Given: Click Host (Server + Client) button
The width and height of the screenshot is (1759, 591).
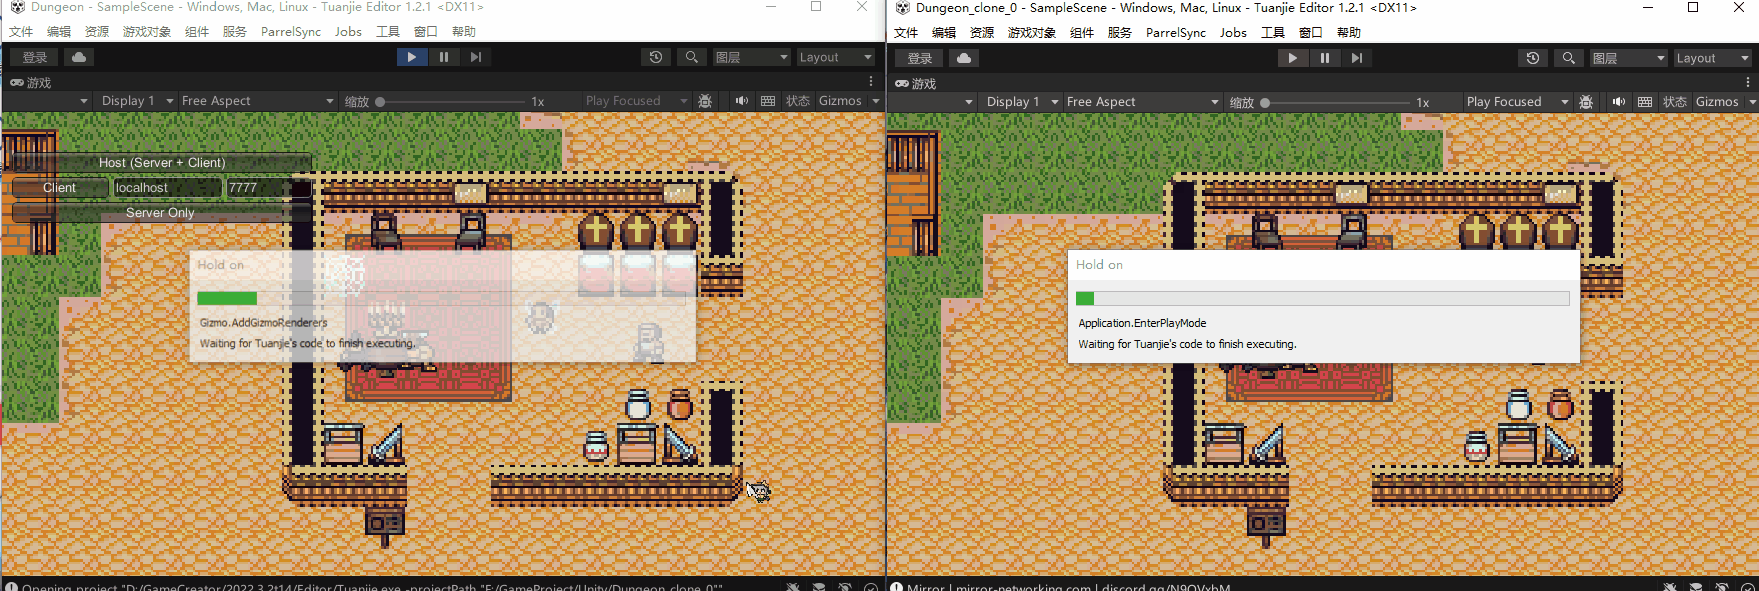Looking at the screenshot, I should [x=161, y=162].
